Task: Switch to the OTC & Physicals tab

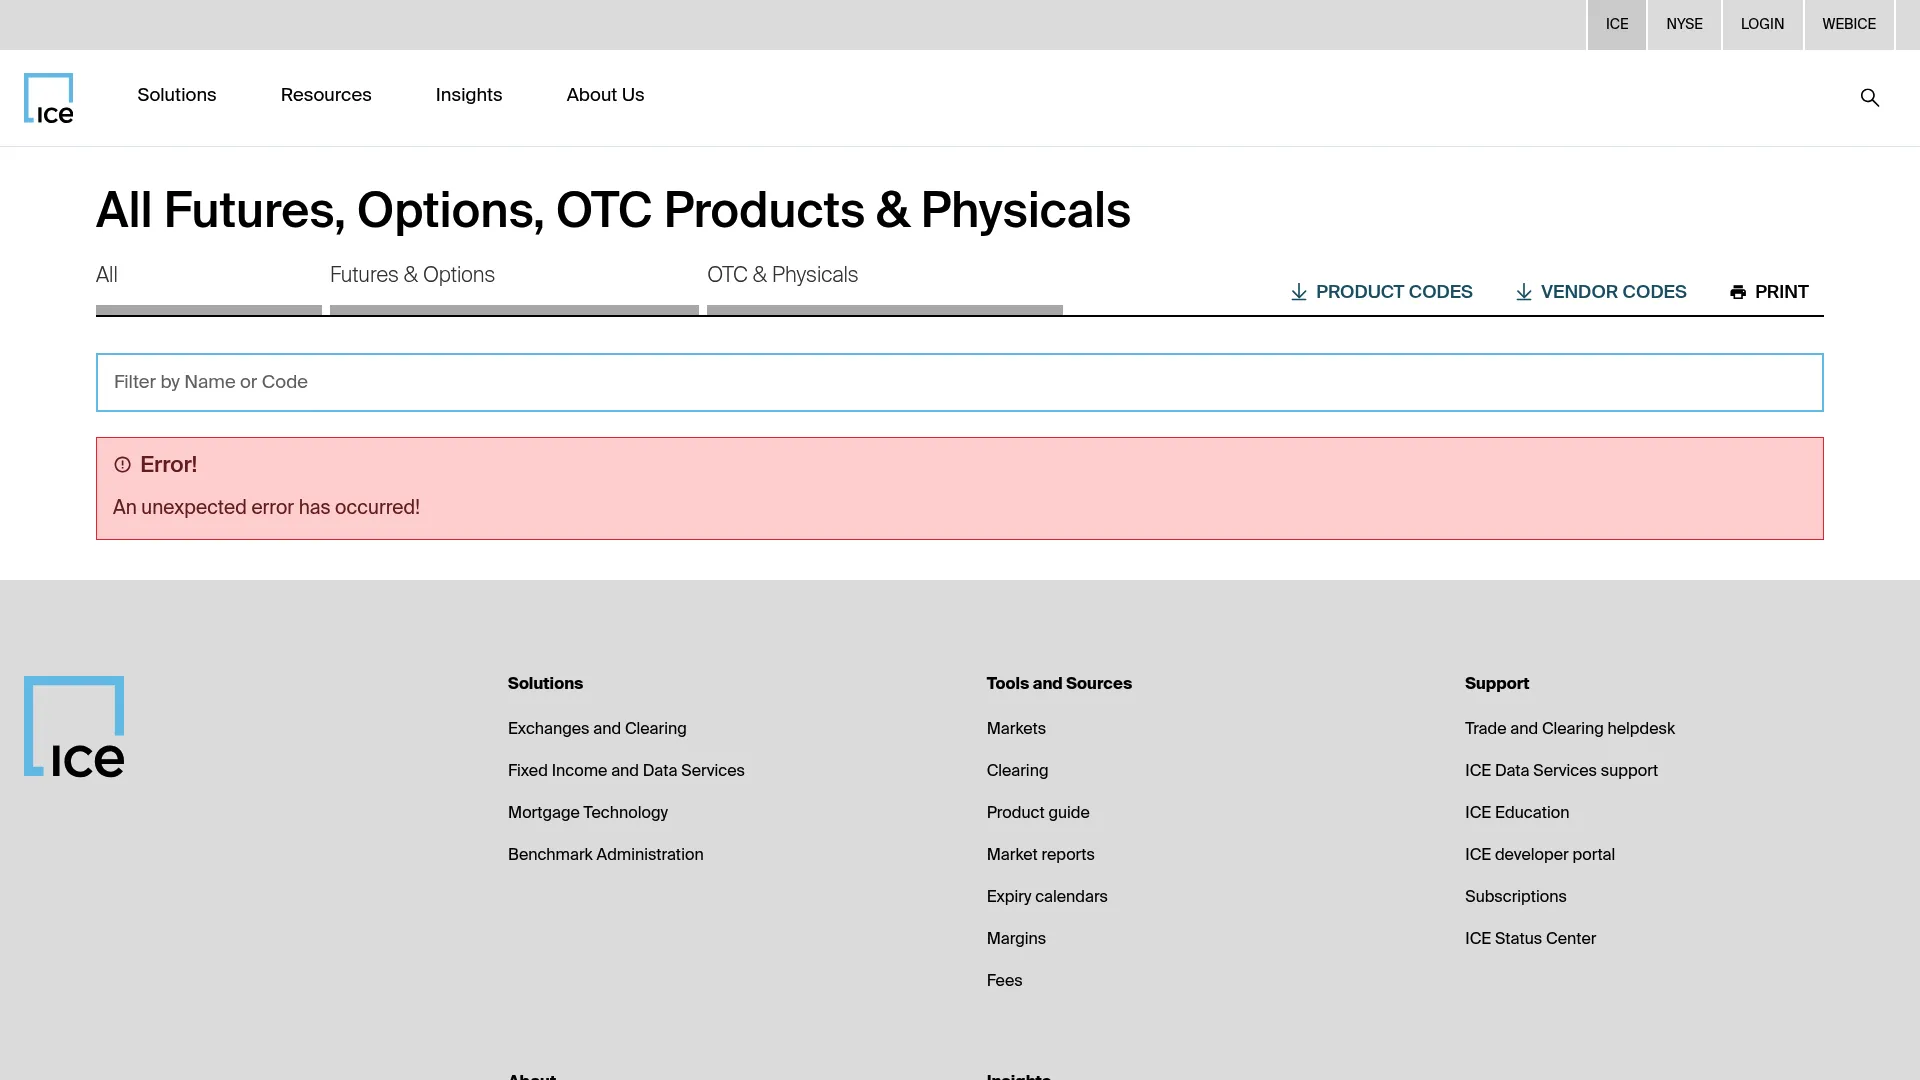Action: pos(885,288)
